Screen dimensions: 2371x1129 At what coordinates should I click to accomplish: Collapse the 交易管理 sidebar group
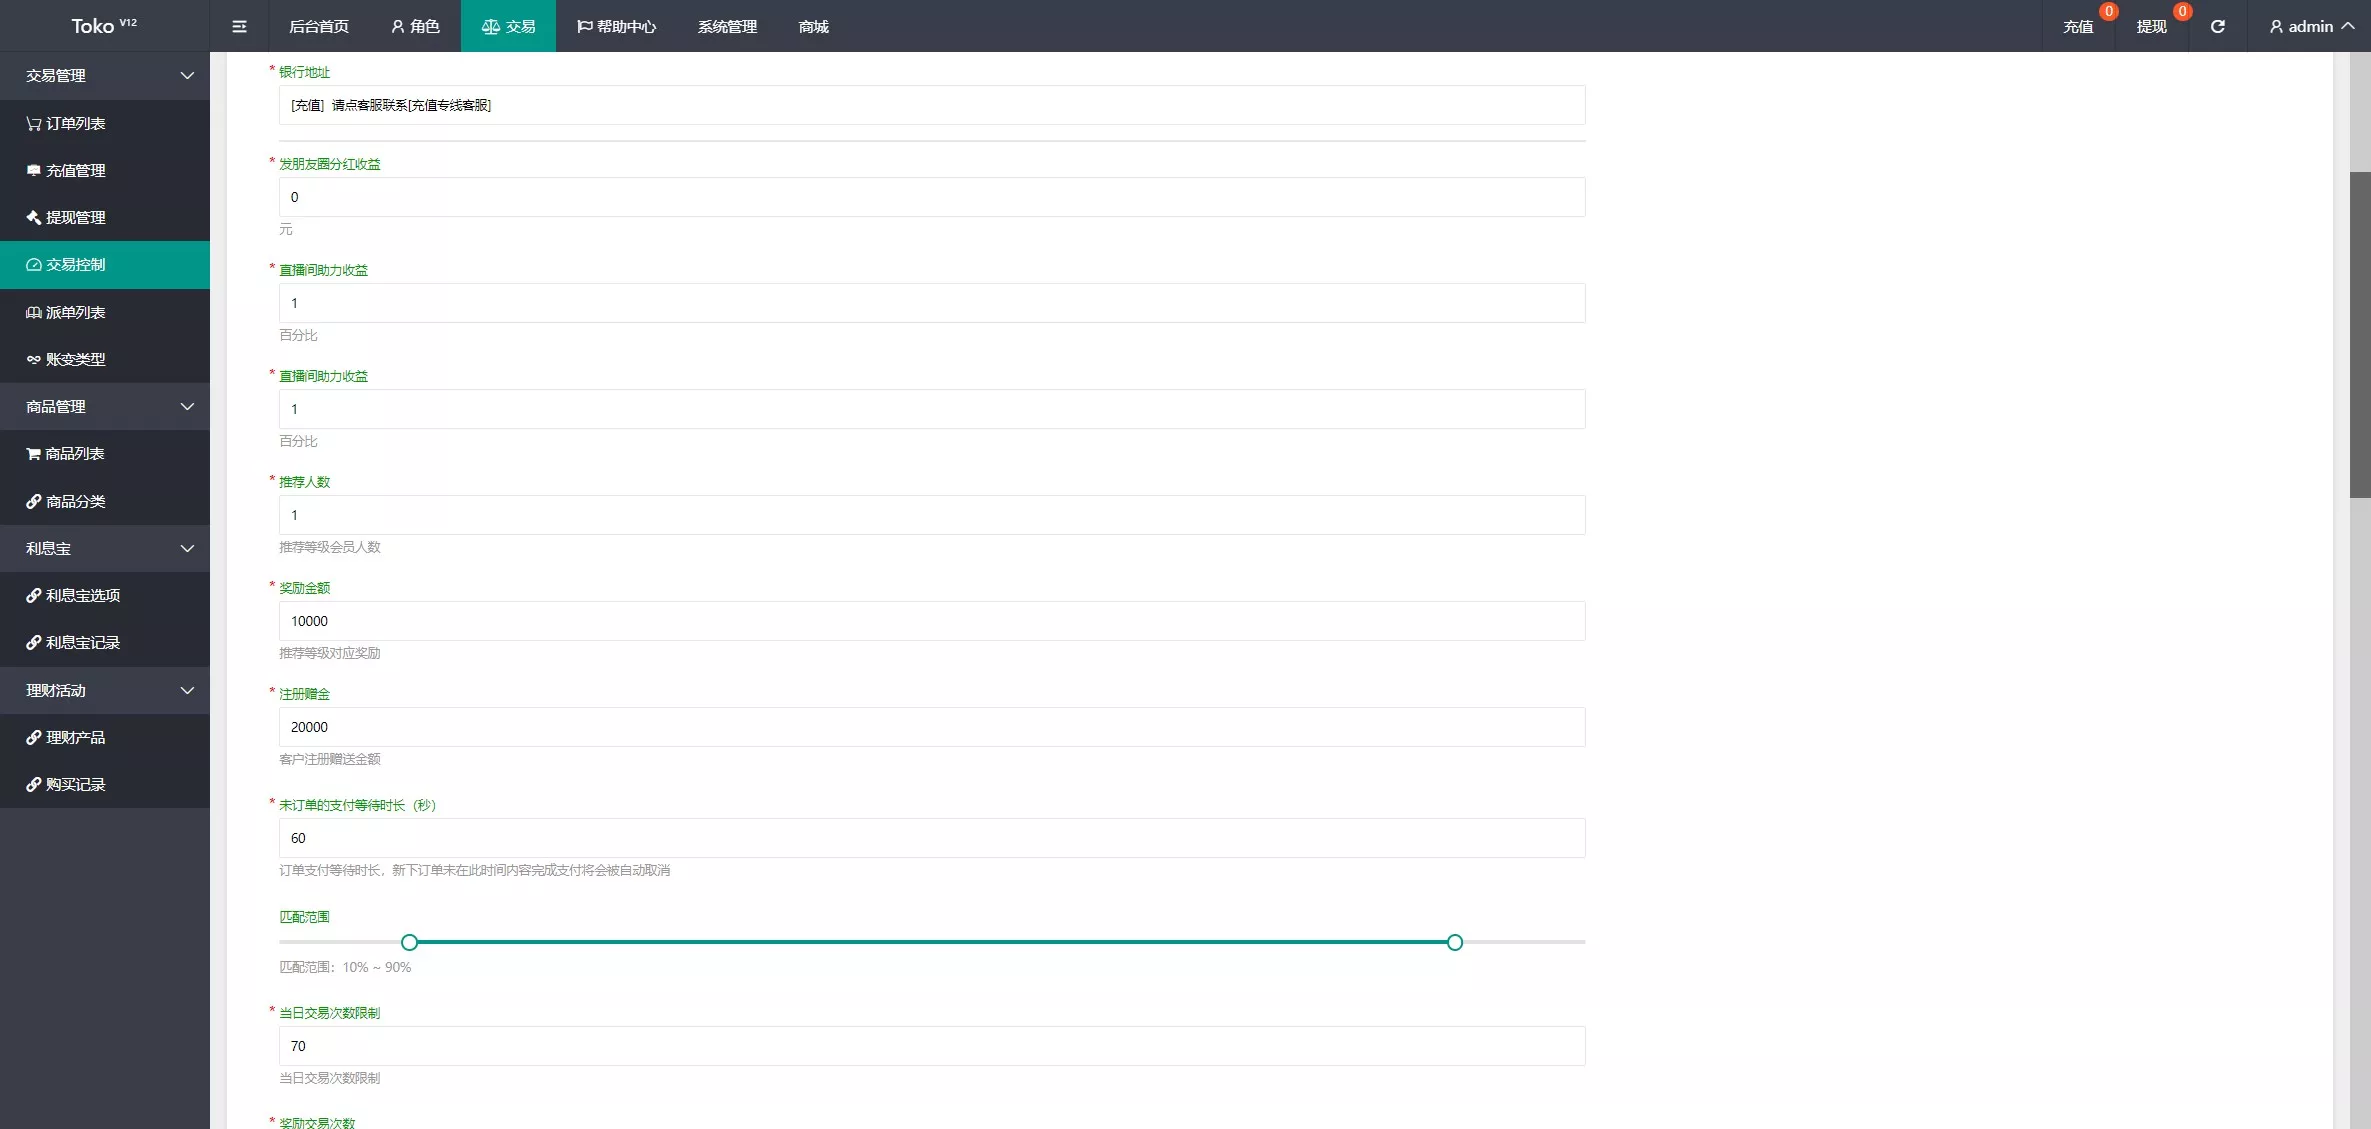coord(186,75)
